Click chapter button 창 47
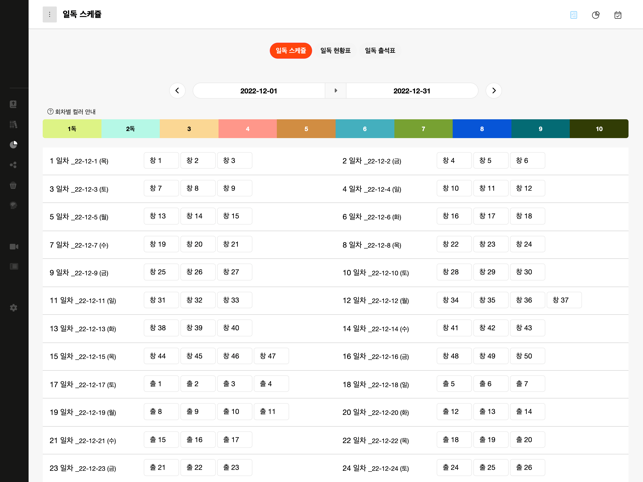 pyautogui.click(x=271, y=356)
